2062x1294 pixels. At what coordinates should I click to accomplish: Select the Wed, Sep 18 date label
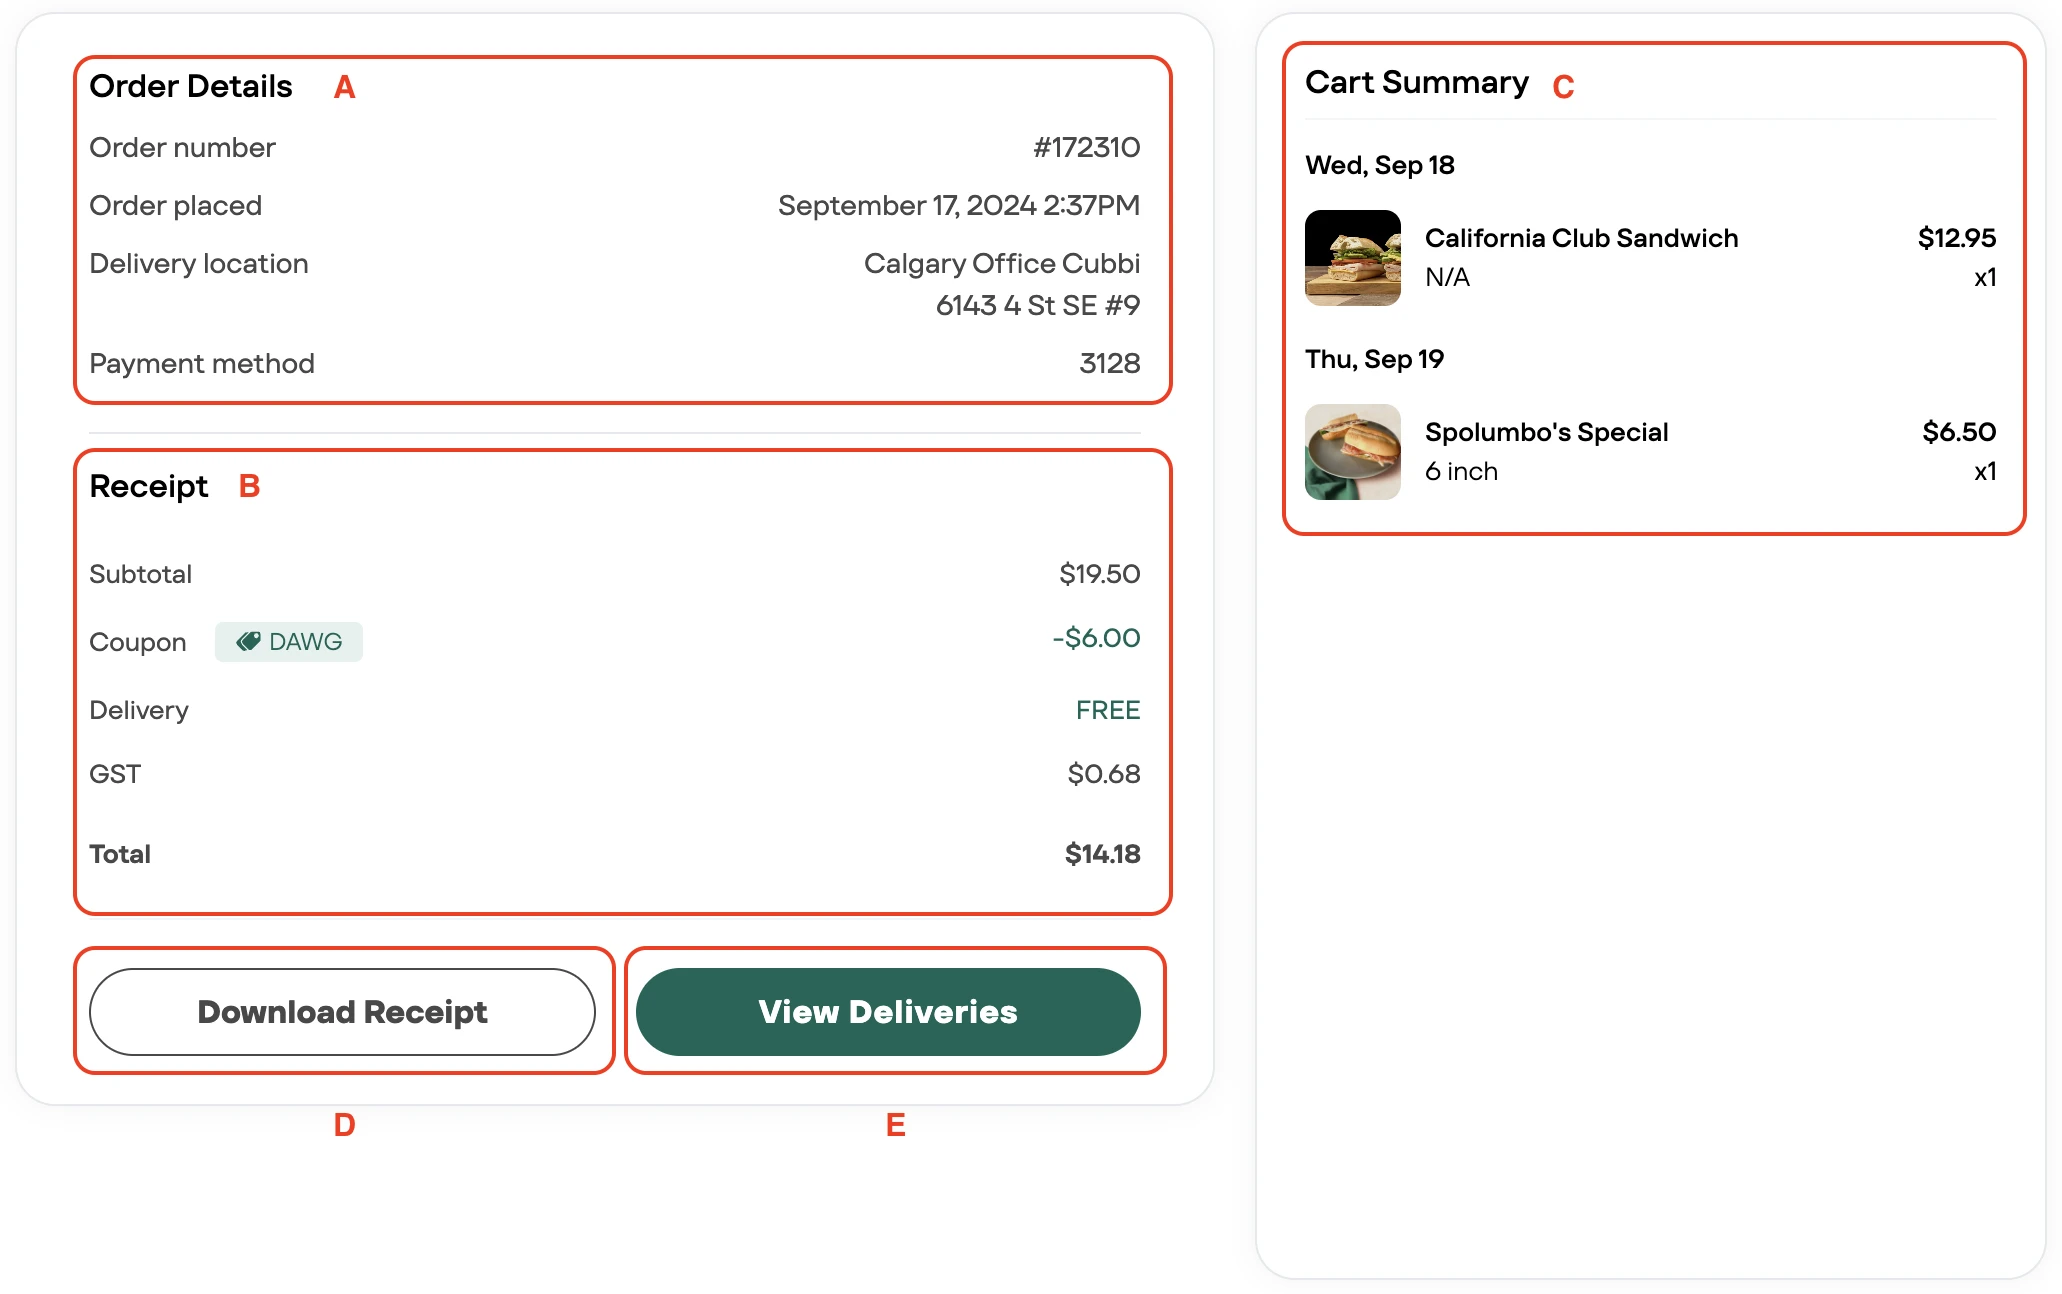pyautogui.click(x=1379, y=165)
